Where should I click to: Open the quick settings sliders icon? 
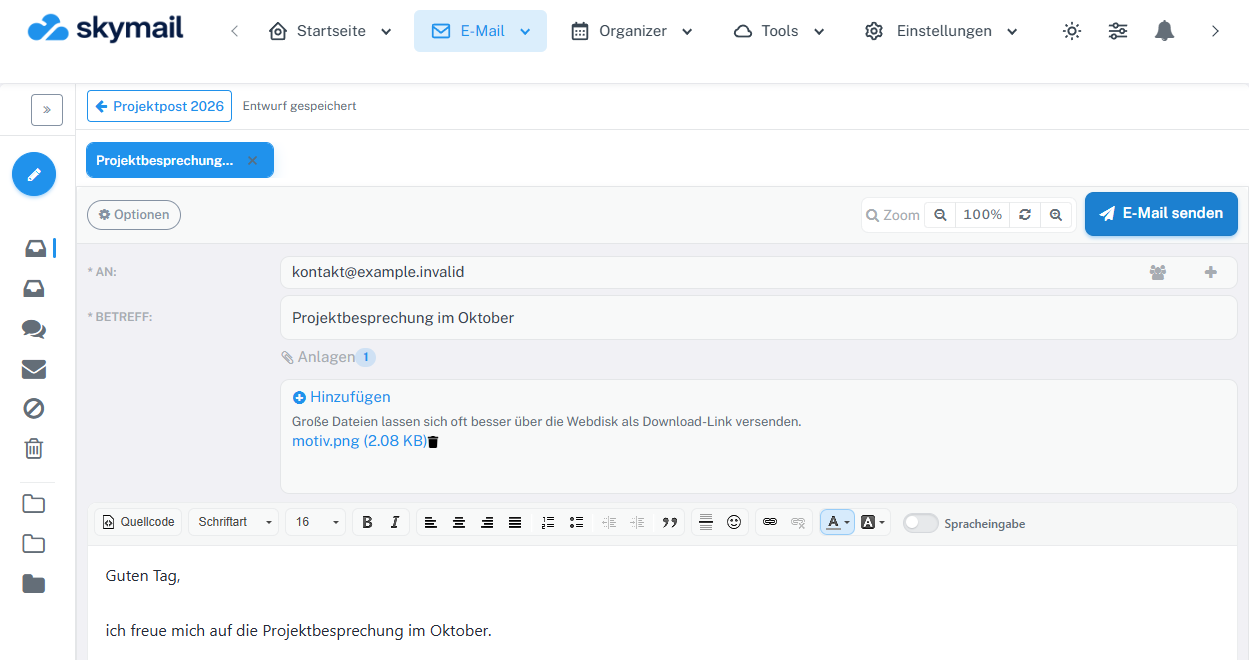coord(1118,31)
